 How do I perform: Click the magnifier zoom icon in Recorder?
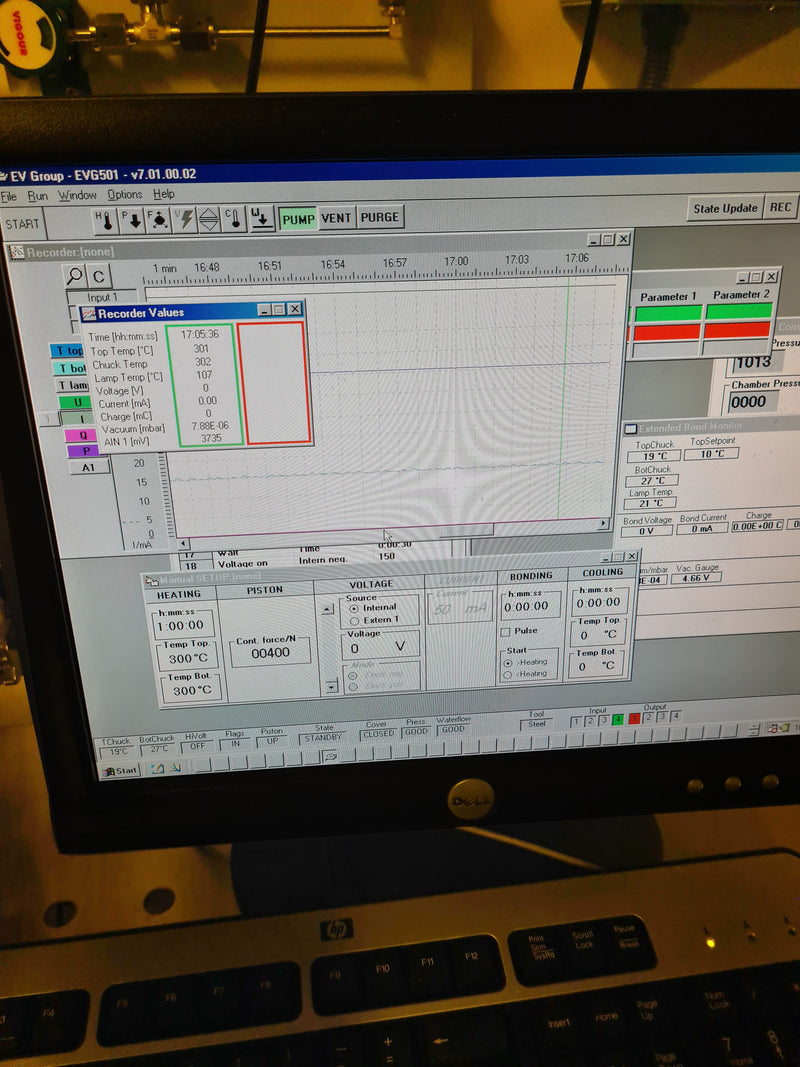click(75, 276)
